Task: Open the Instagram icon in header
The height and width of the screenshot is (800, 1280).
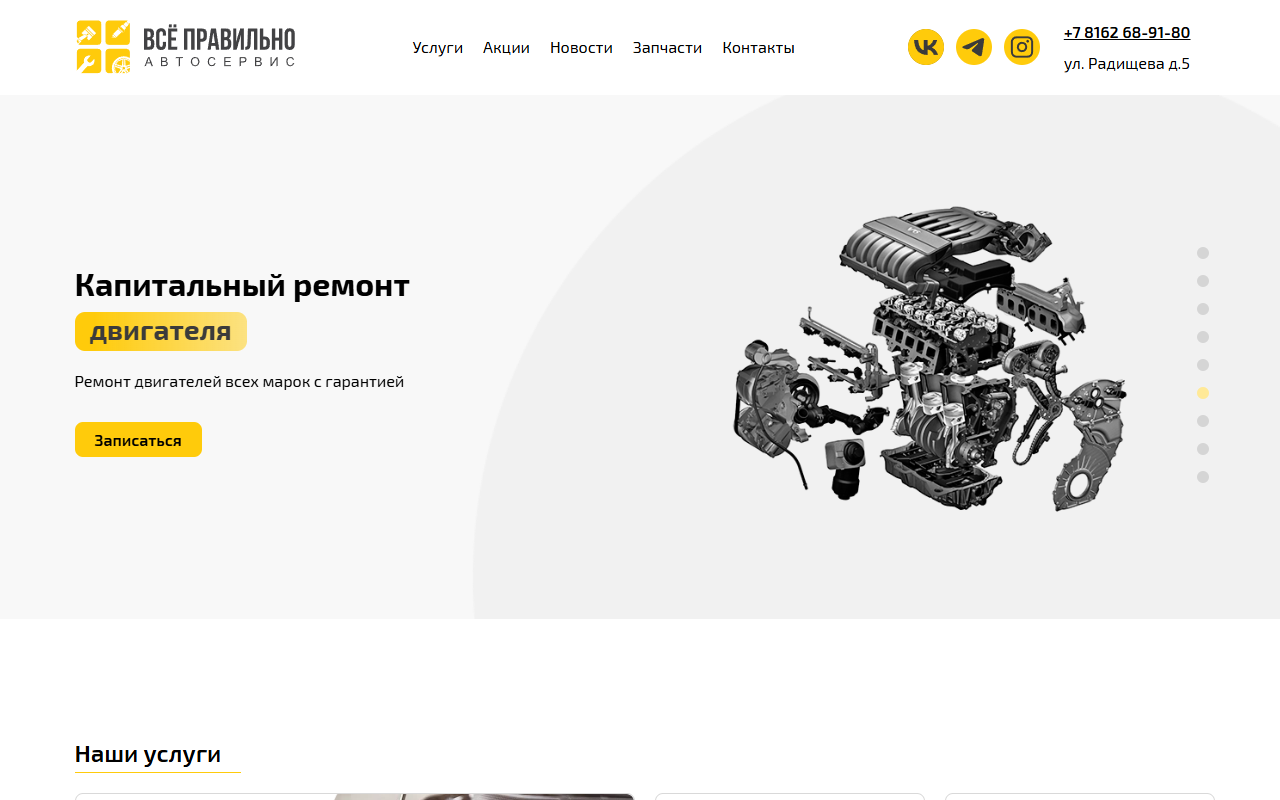Action: (1021, 46)
